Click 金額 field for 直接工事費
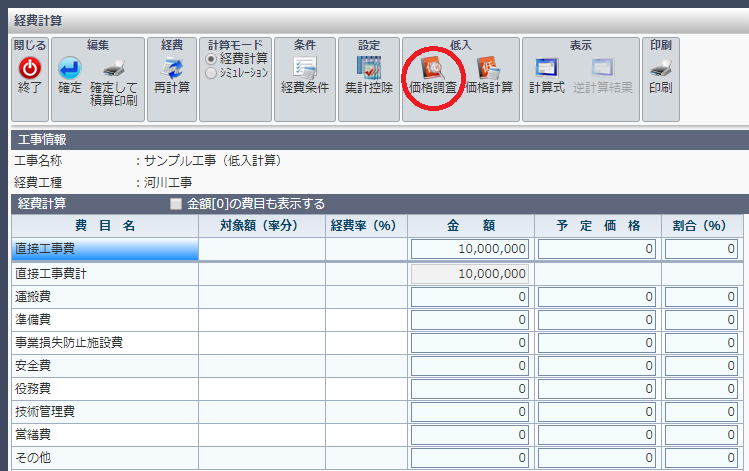This screenshot has height=471, width=749. [470, 249]
